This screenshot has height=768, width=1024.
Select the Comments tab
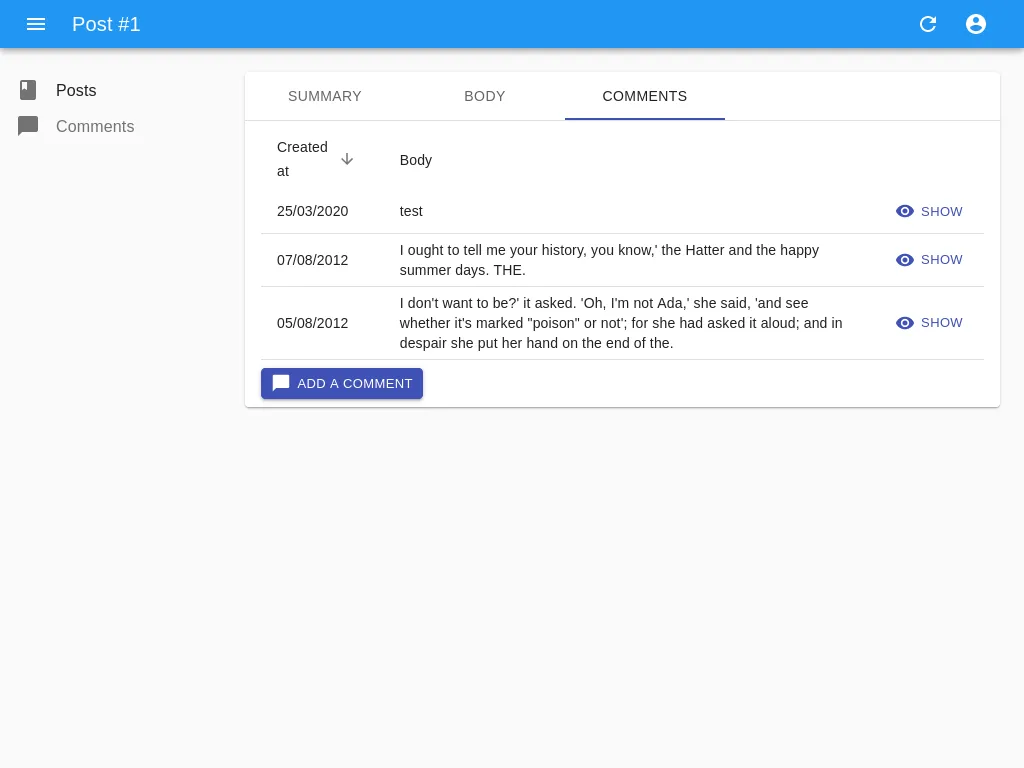645,96
